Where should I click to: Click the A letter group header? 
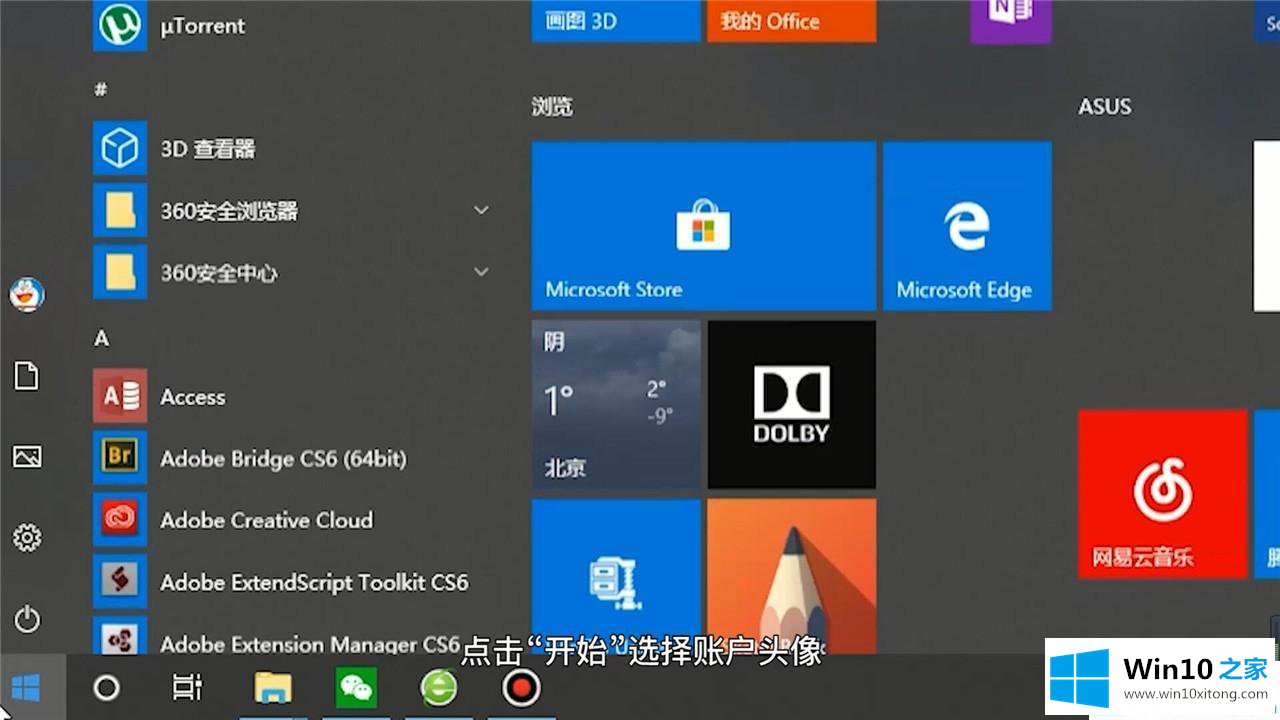point(101,338)
